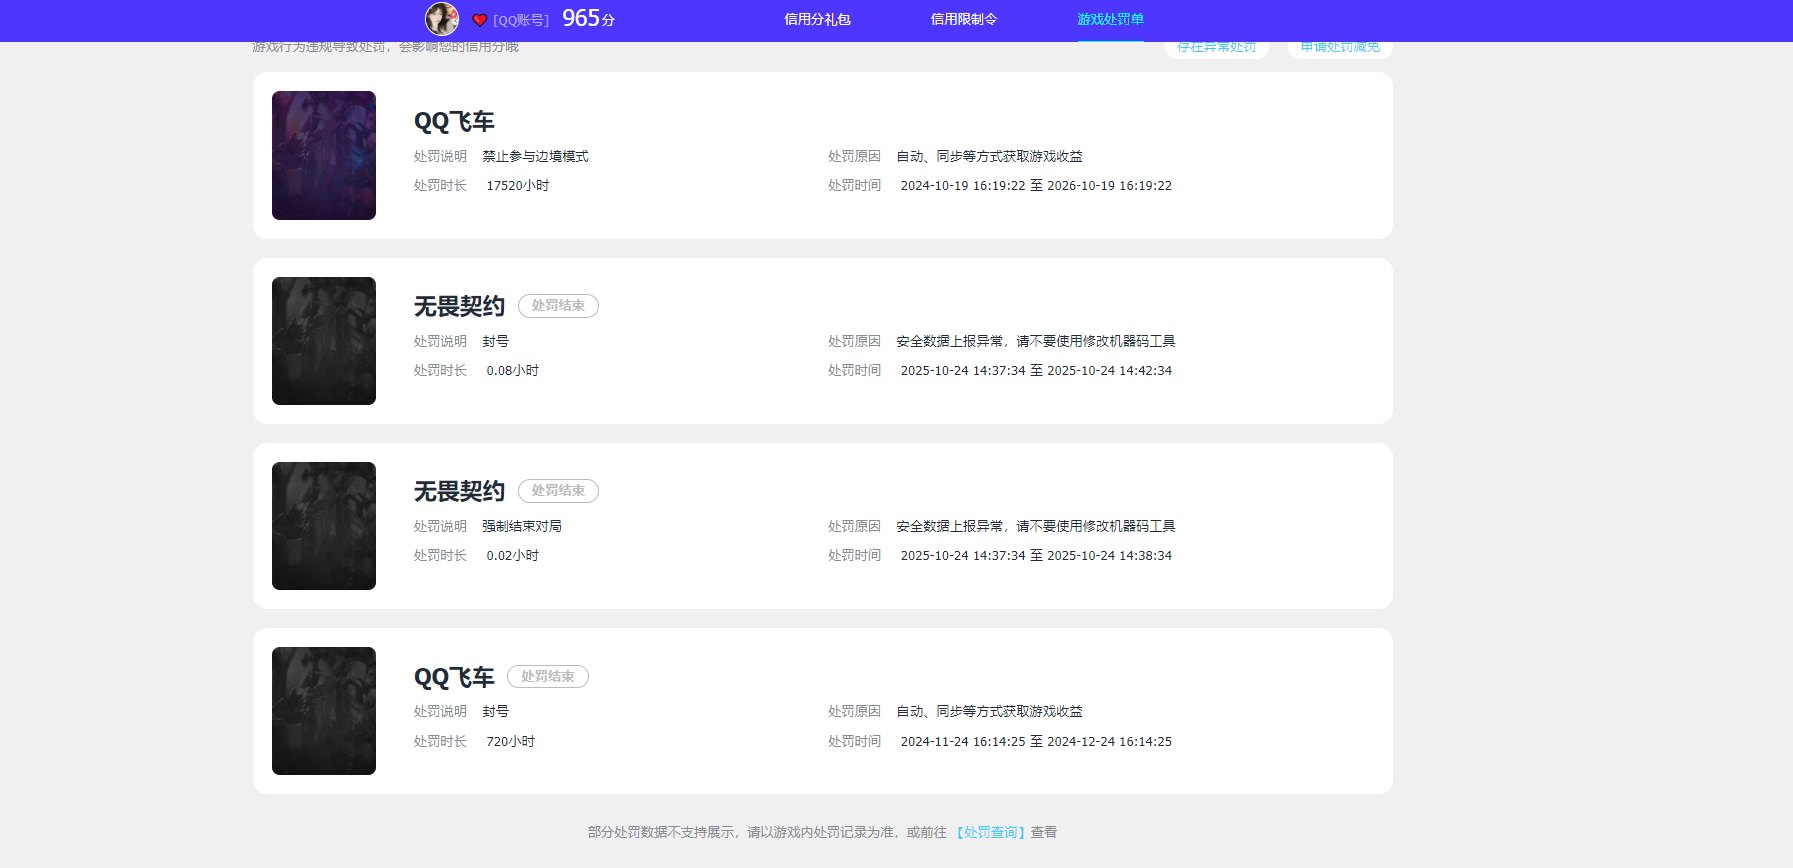Click time range ending 2025-10-24 14:38:34
The height and width of the screenshot is (868, 1793).
[x=1036, y=555]
